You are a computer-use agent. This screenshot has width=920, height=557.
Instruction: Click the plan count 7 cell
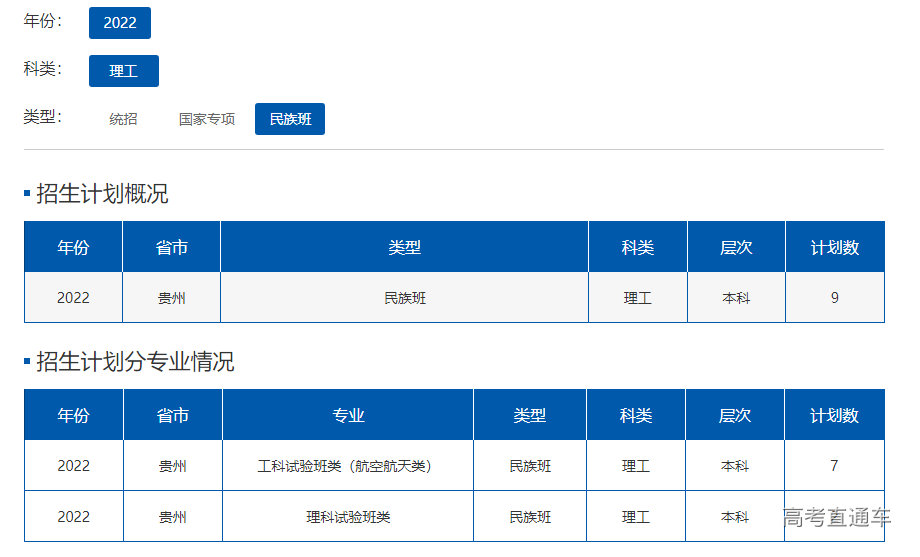834,466
